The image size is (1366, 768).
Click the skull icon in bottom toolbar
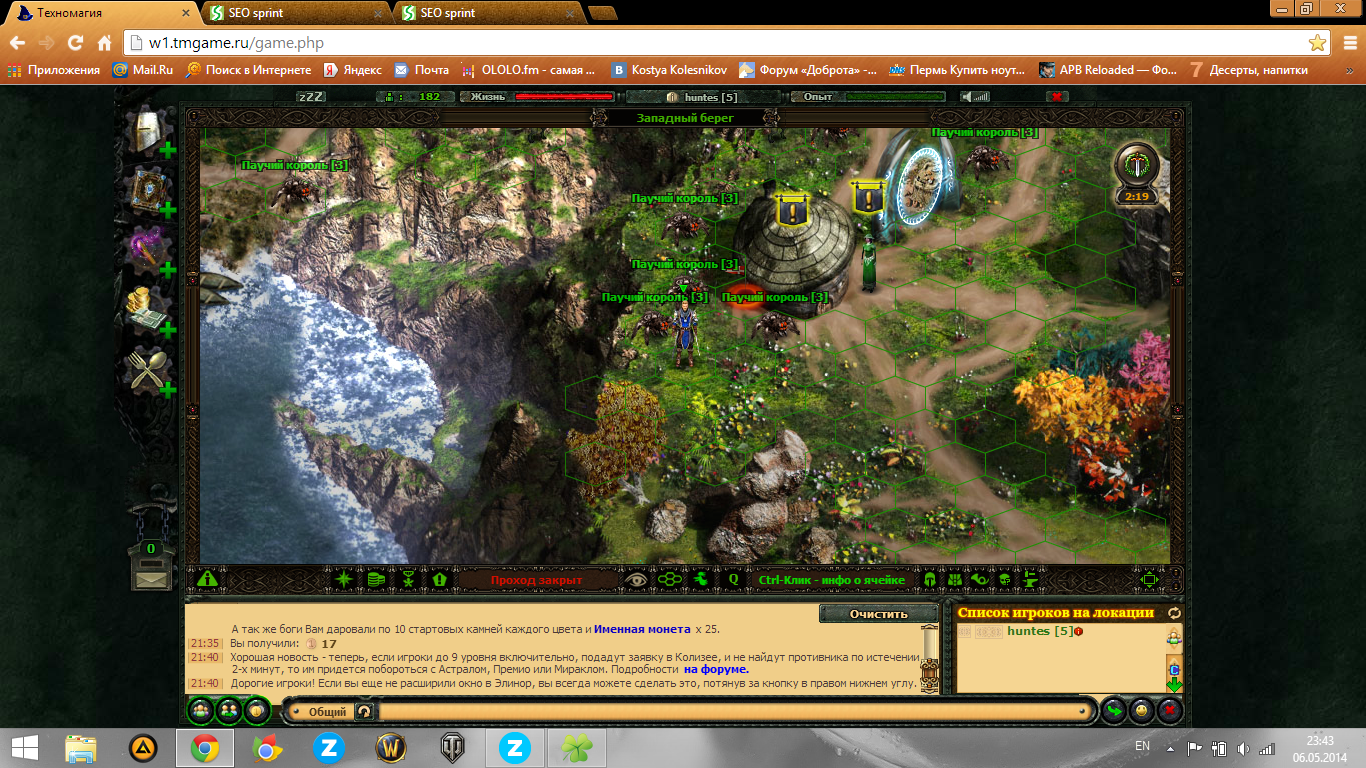click(1005, 579)
